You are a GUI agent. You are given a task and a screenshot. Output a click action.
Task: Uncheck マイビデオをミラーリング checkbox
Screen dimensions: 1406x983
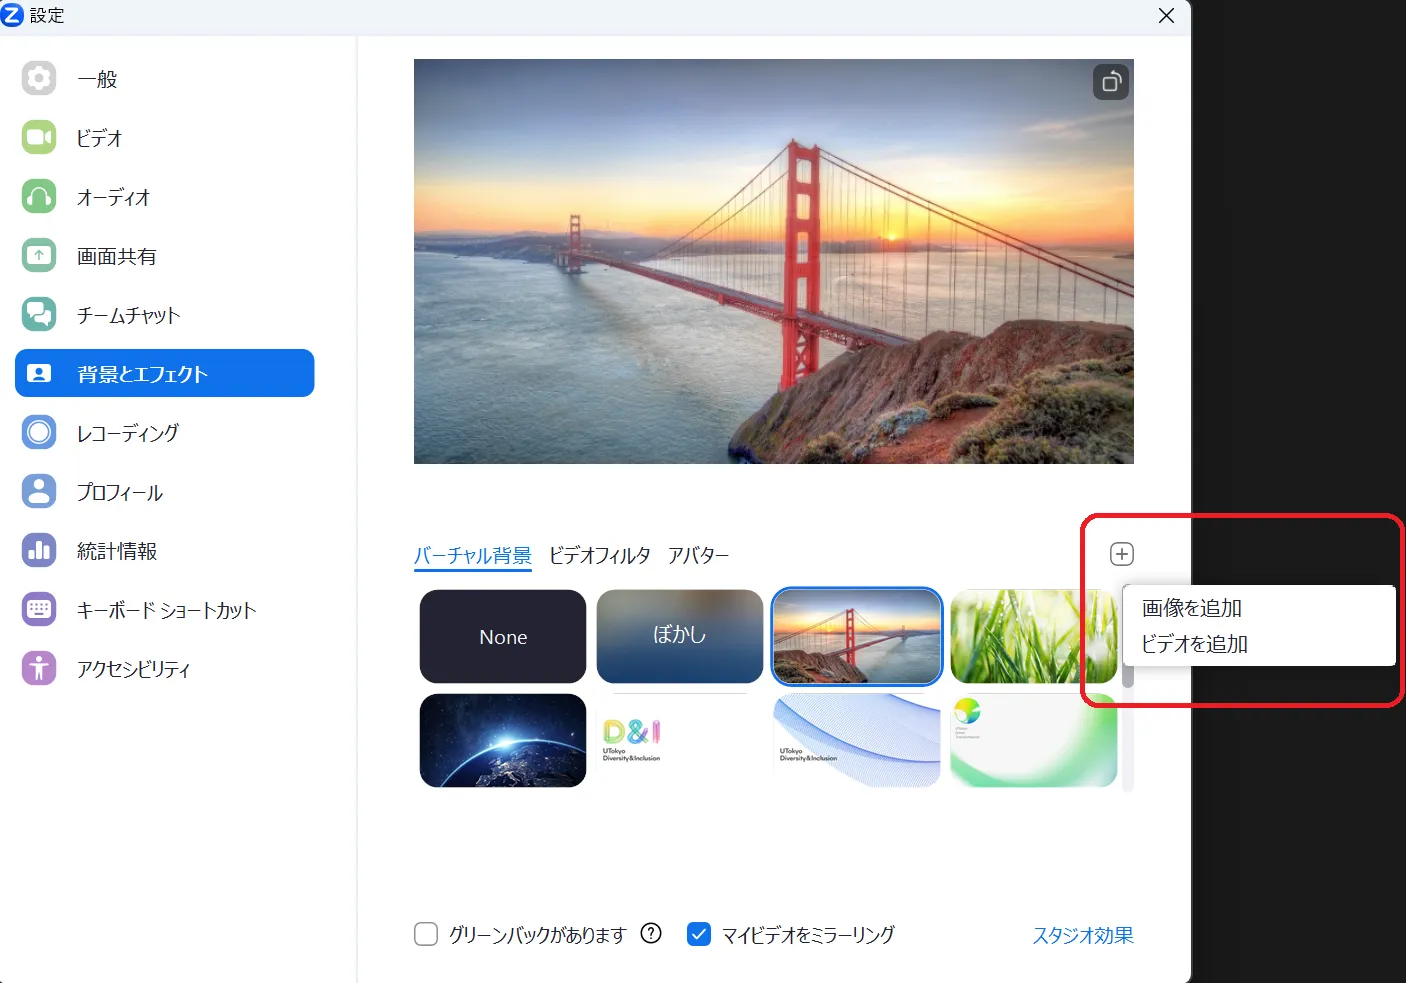pyautogui.click(x=699, y=934)
